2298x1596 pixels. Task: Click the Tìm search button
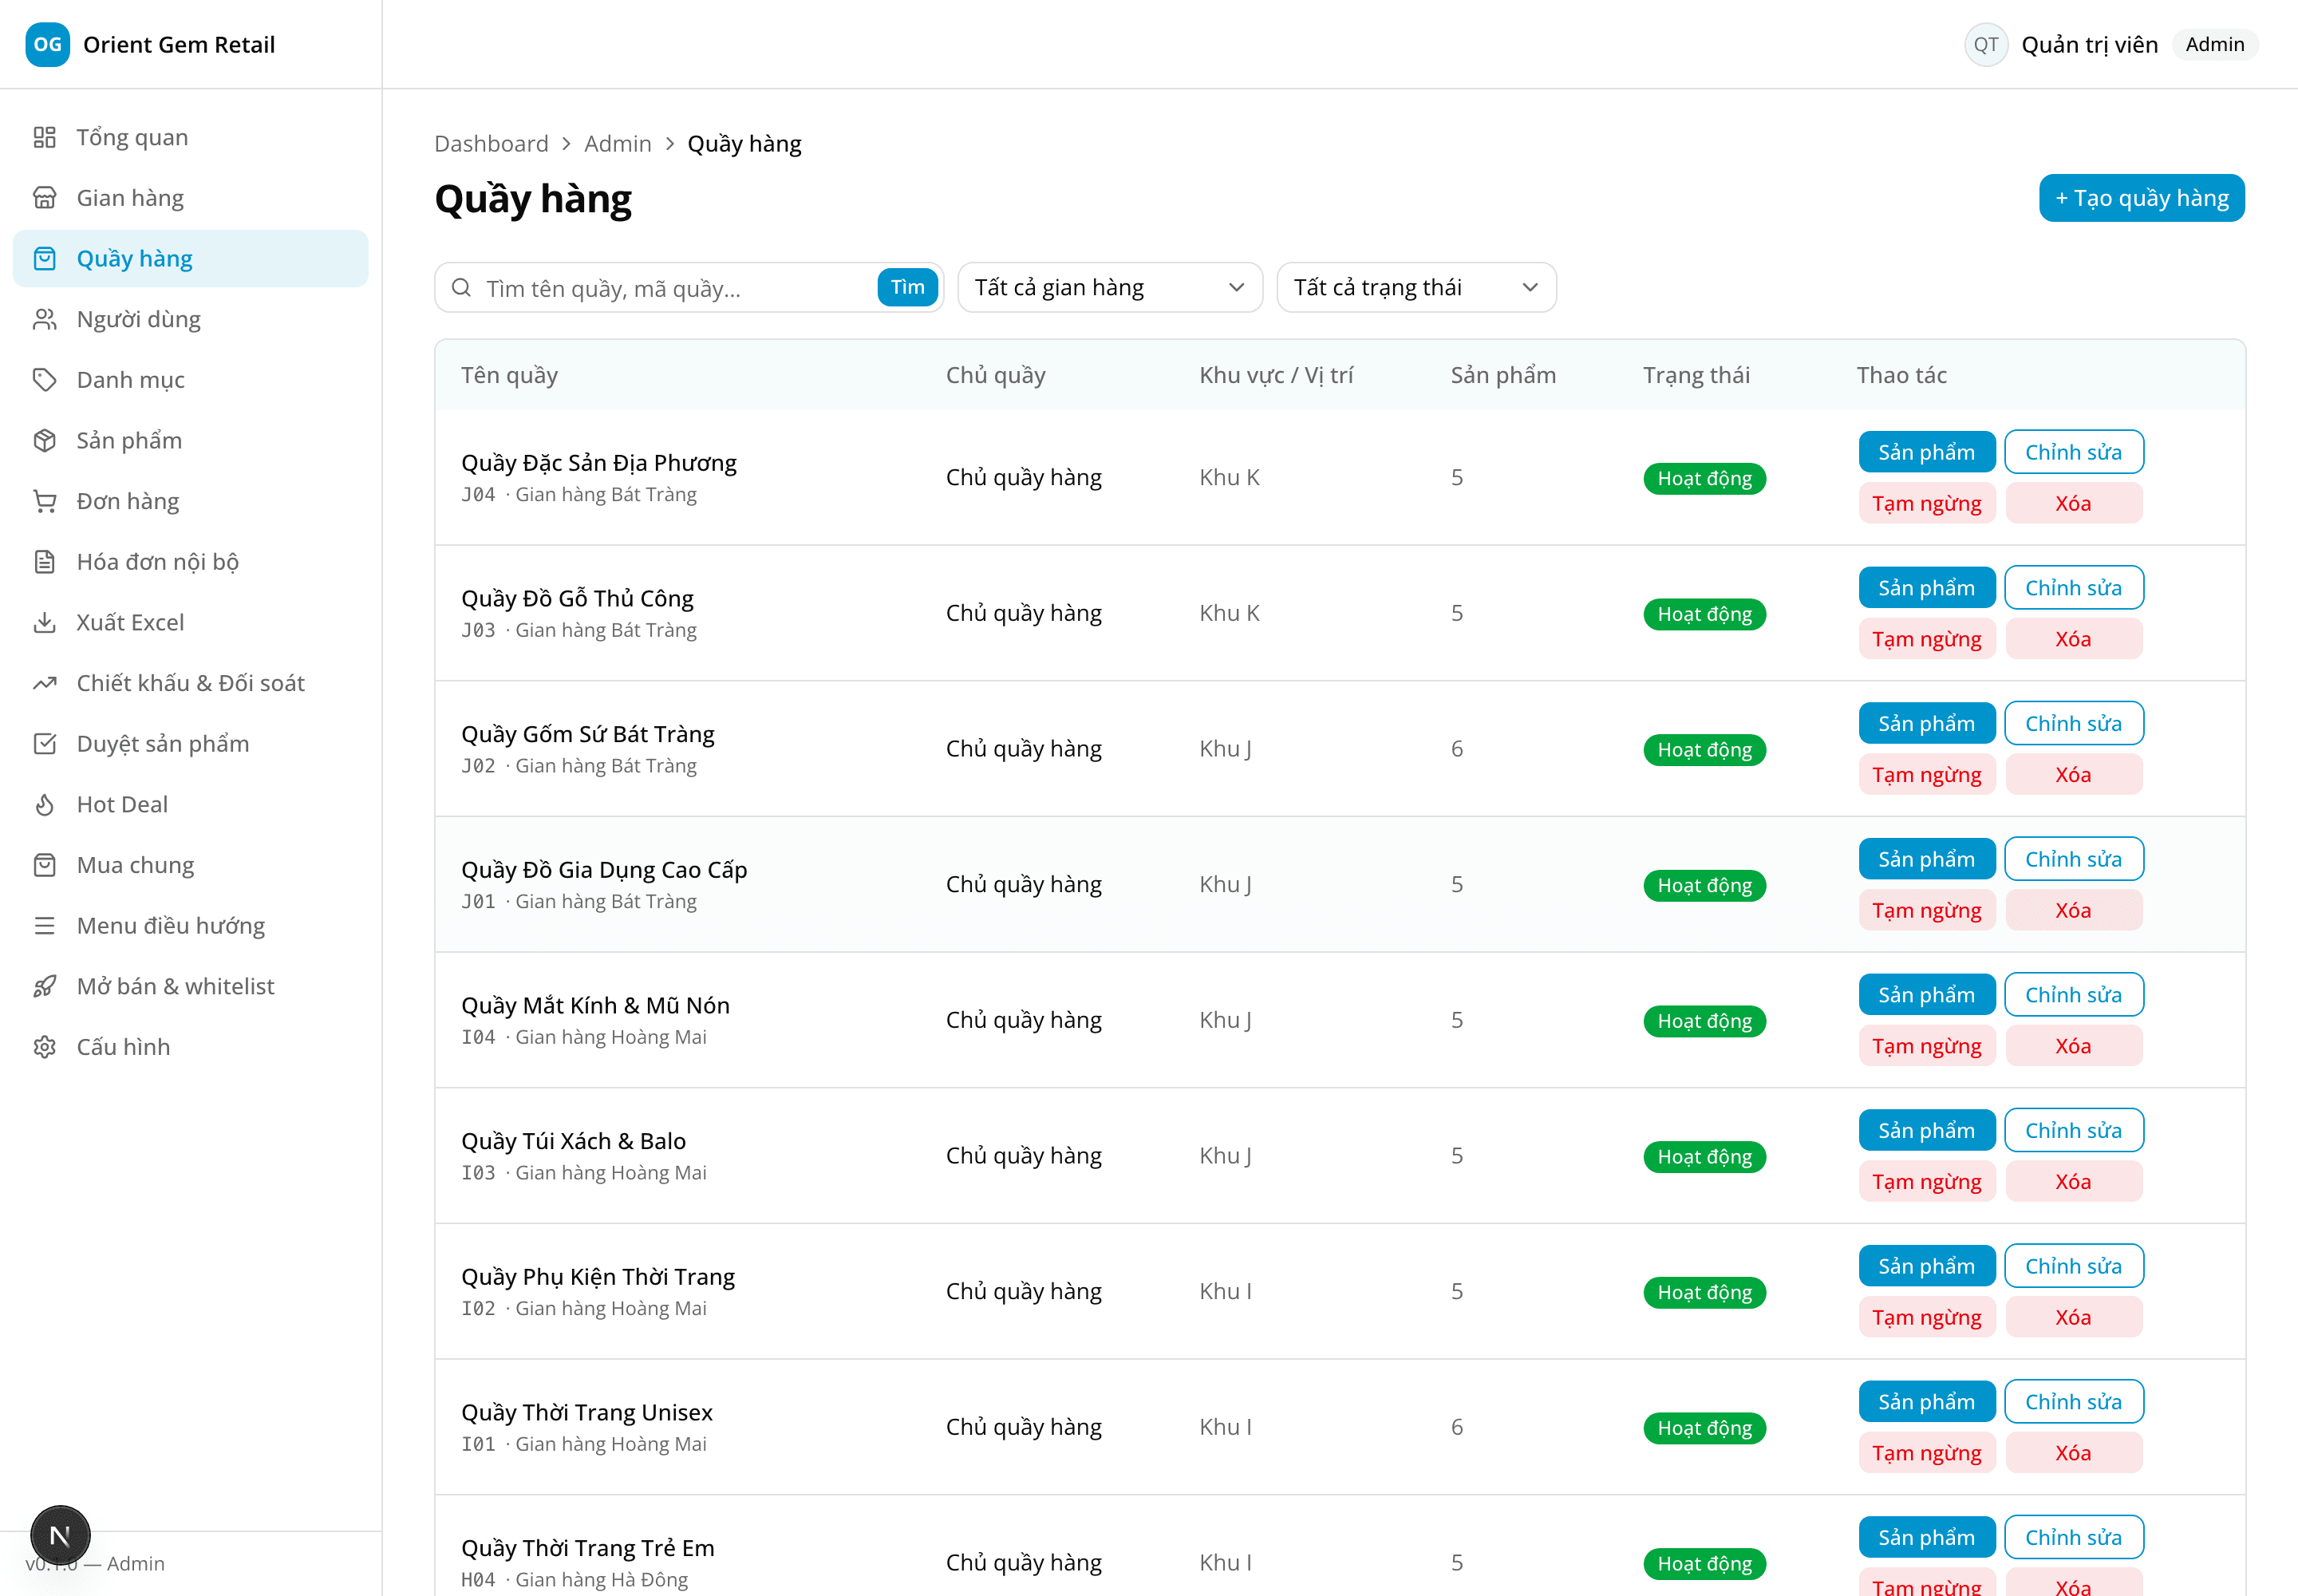coord(908,287)
